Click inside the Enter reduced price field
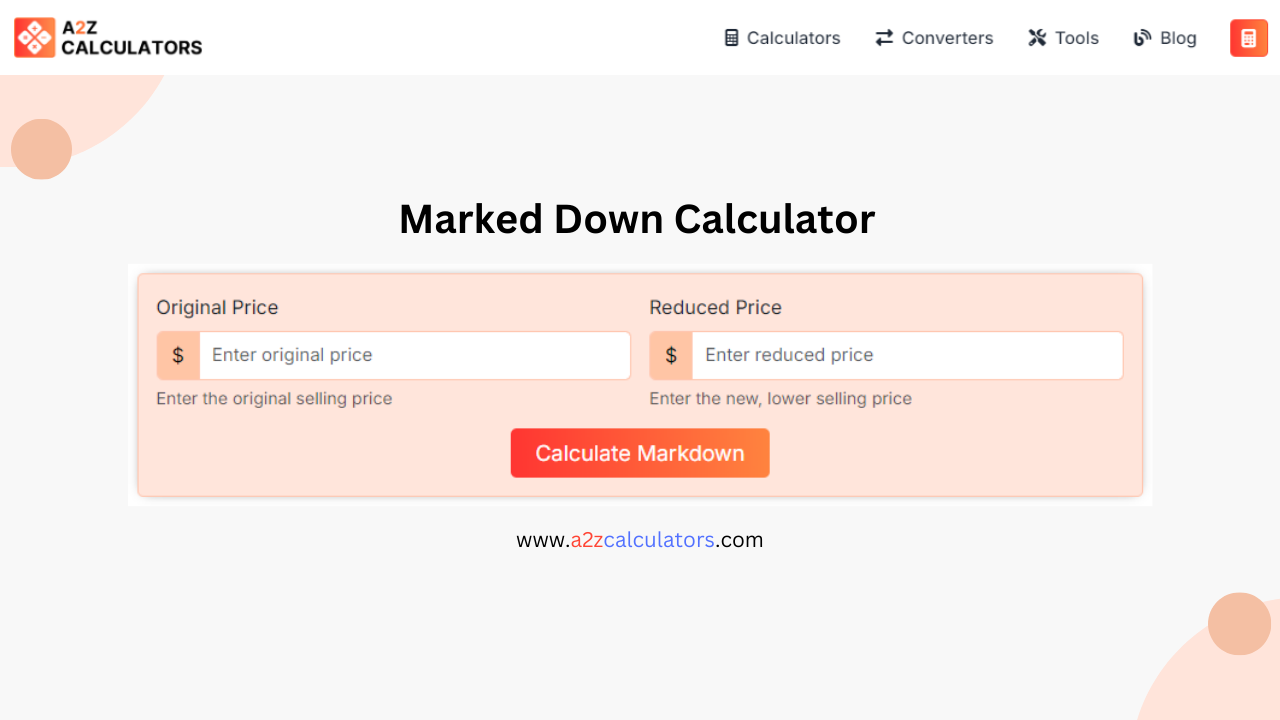Screen dimensions: 1280x720 tap(907, 355)
